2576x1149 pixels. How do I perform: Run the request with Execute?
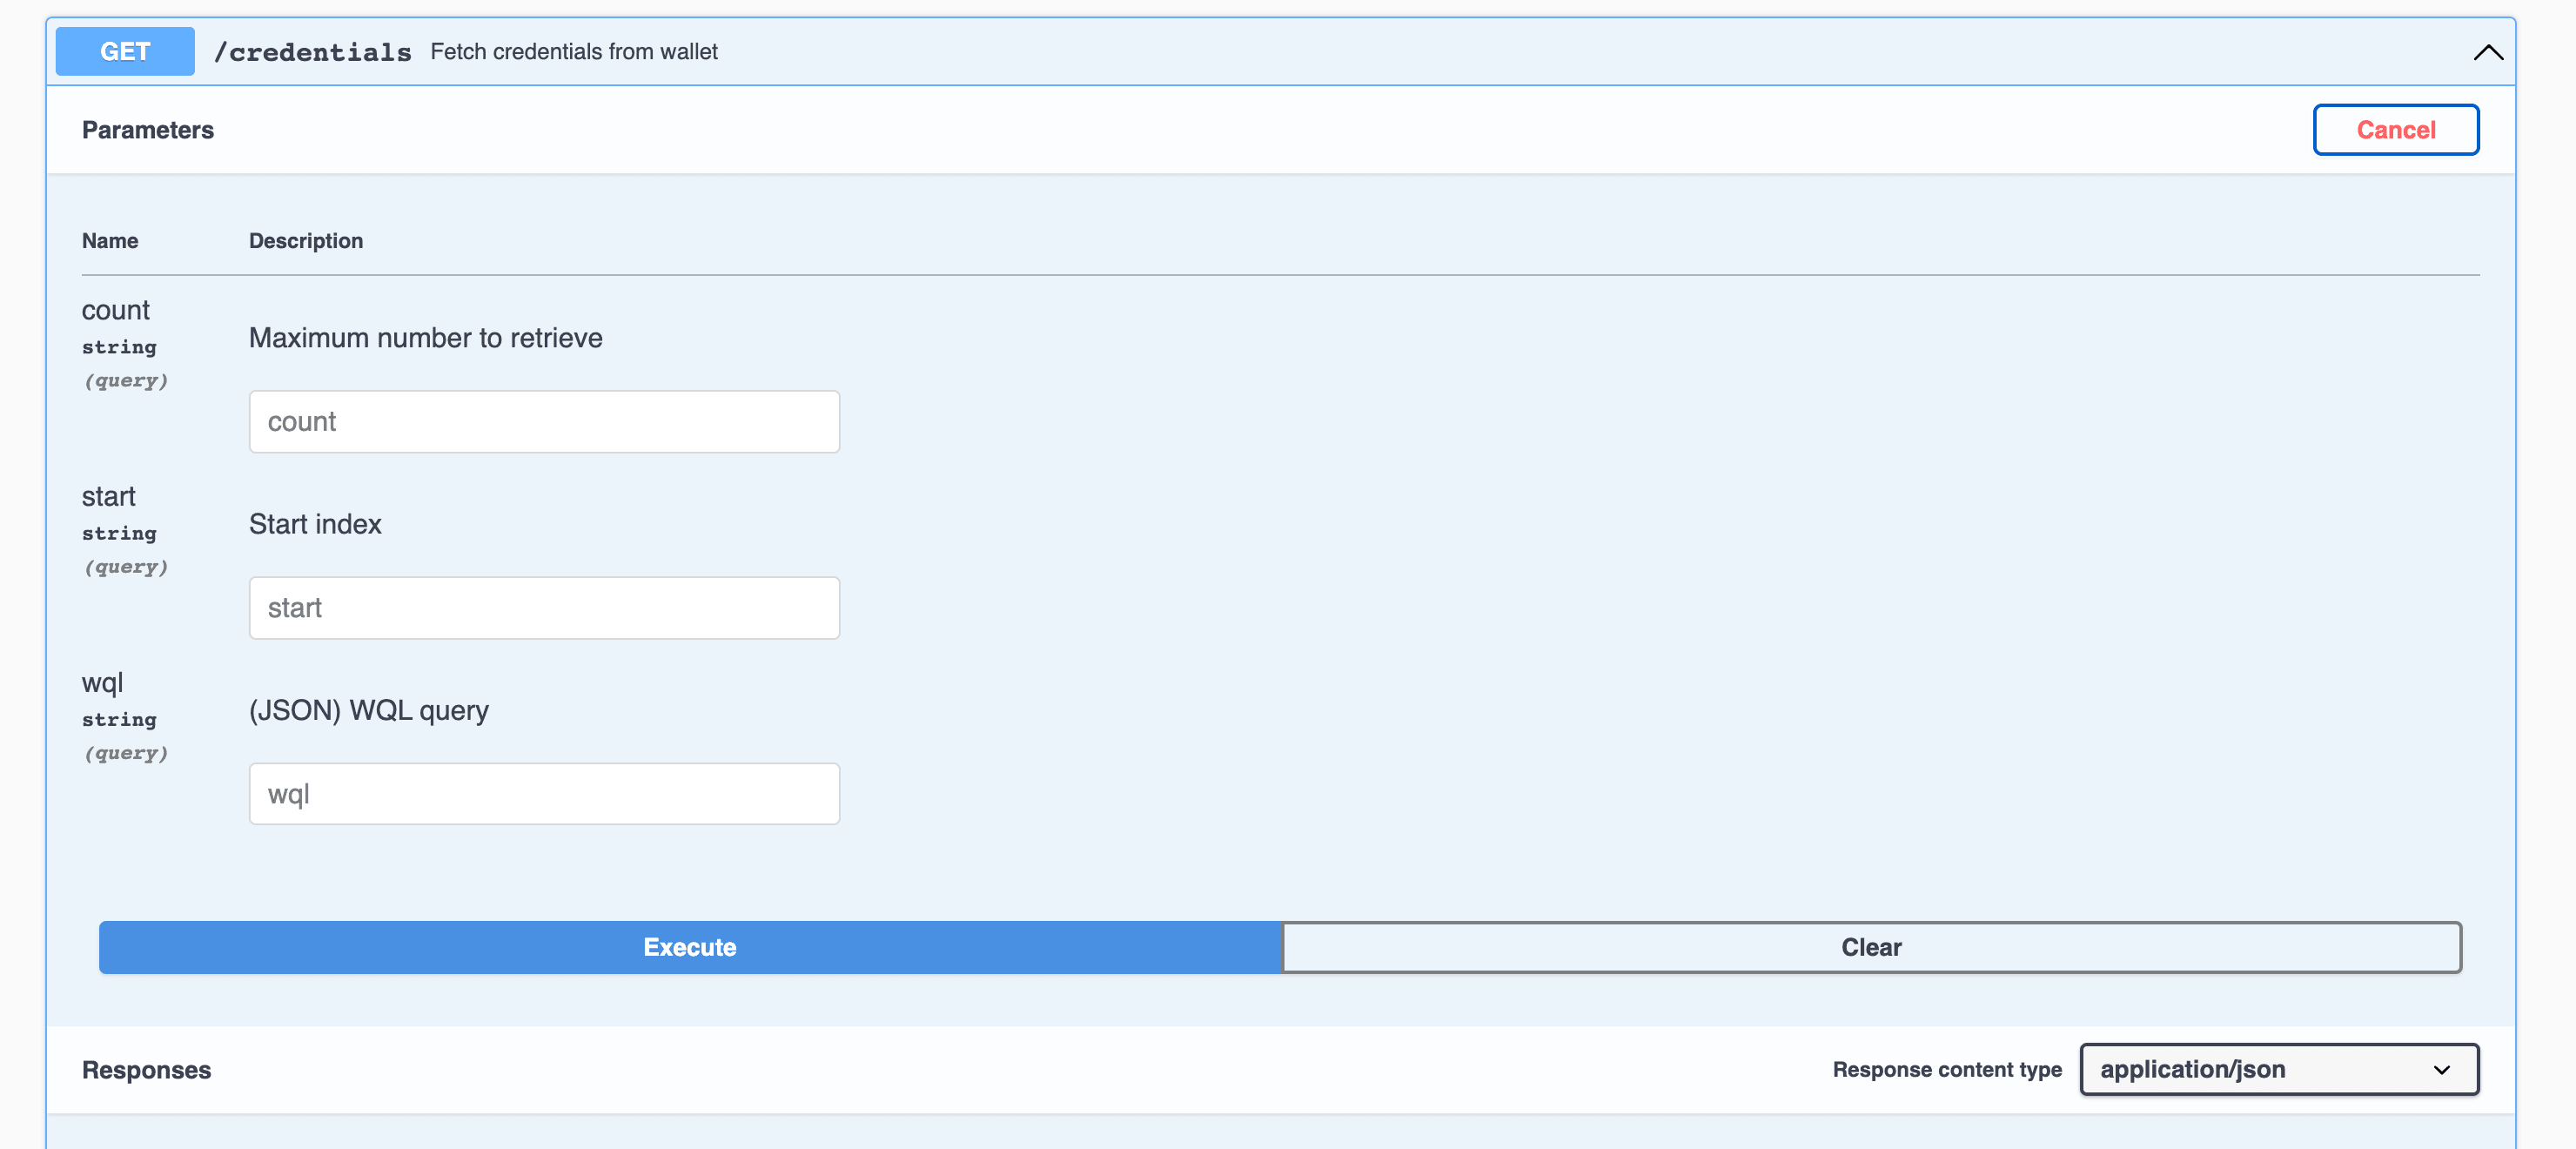(x=690, y=946)
